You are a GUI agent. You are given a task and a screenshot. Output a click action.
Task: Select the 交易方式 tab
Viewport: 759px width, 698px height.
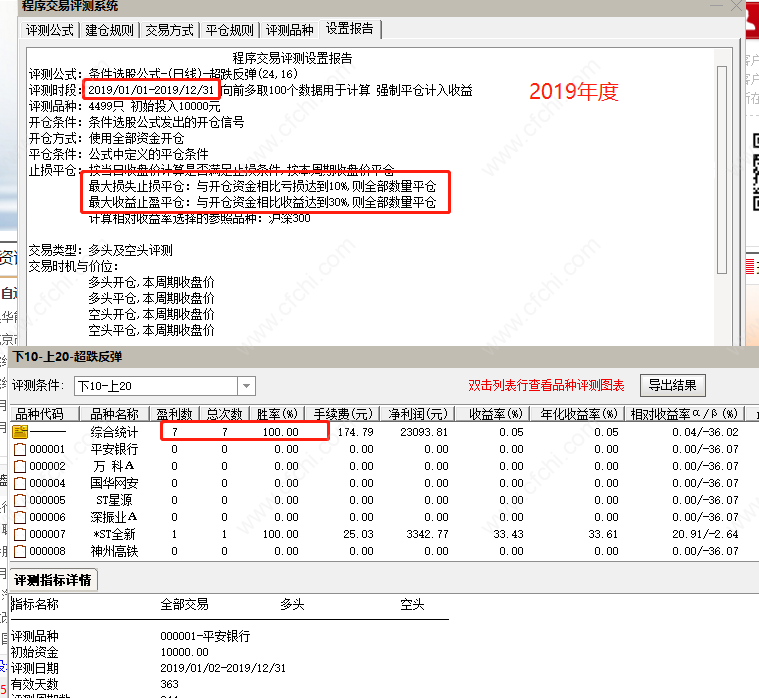(x=169, y=30)
